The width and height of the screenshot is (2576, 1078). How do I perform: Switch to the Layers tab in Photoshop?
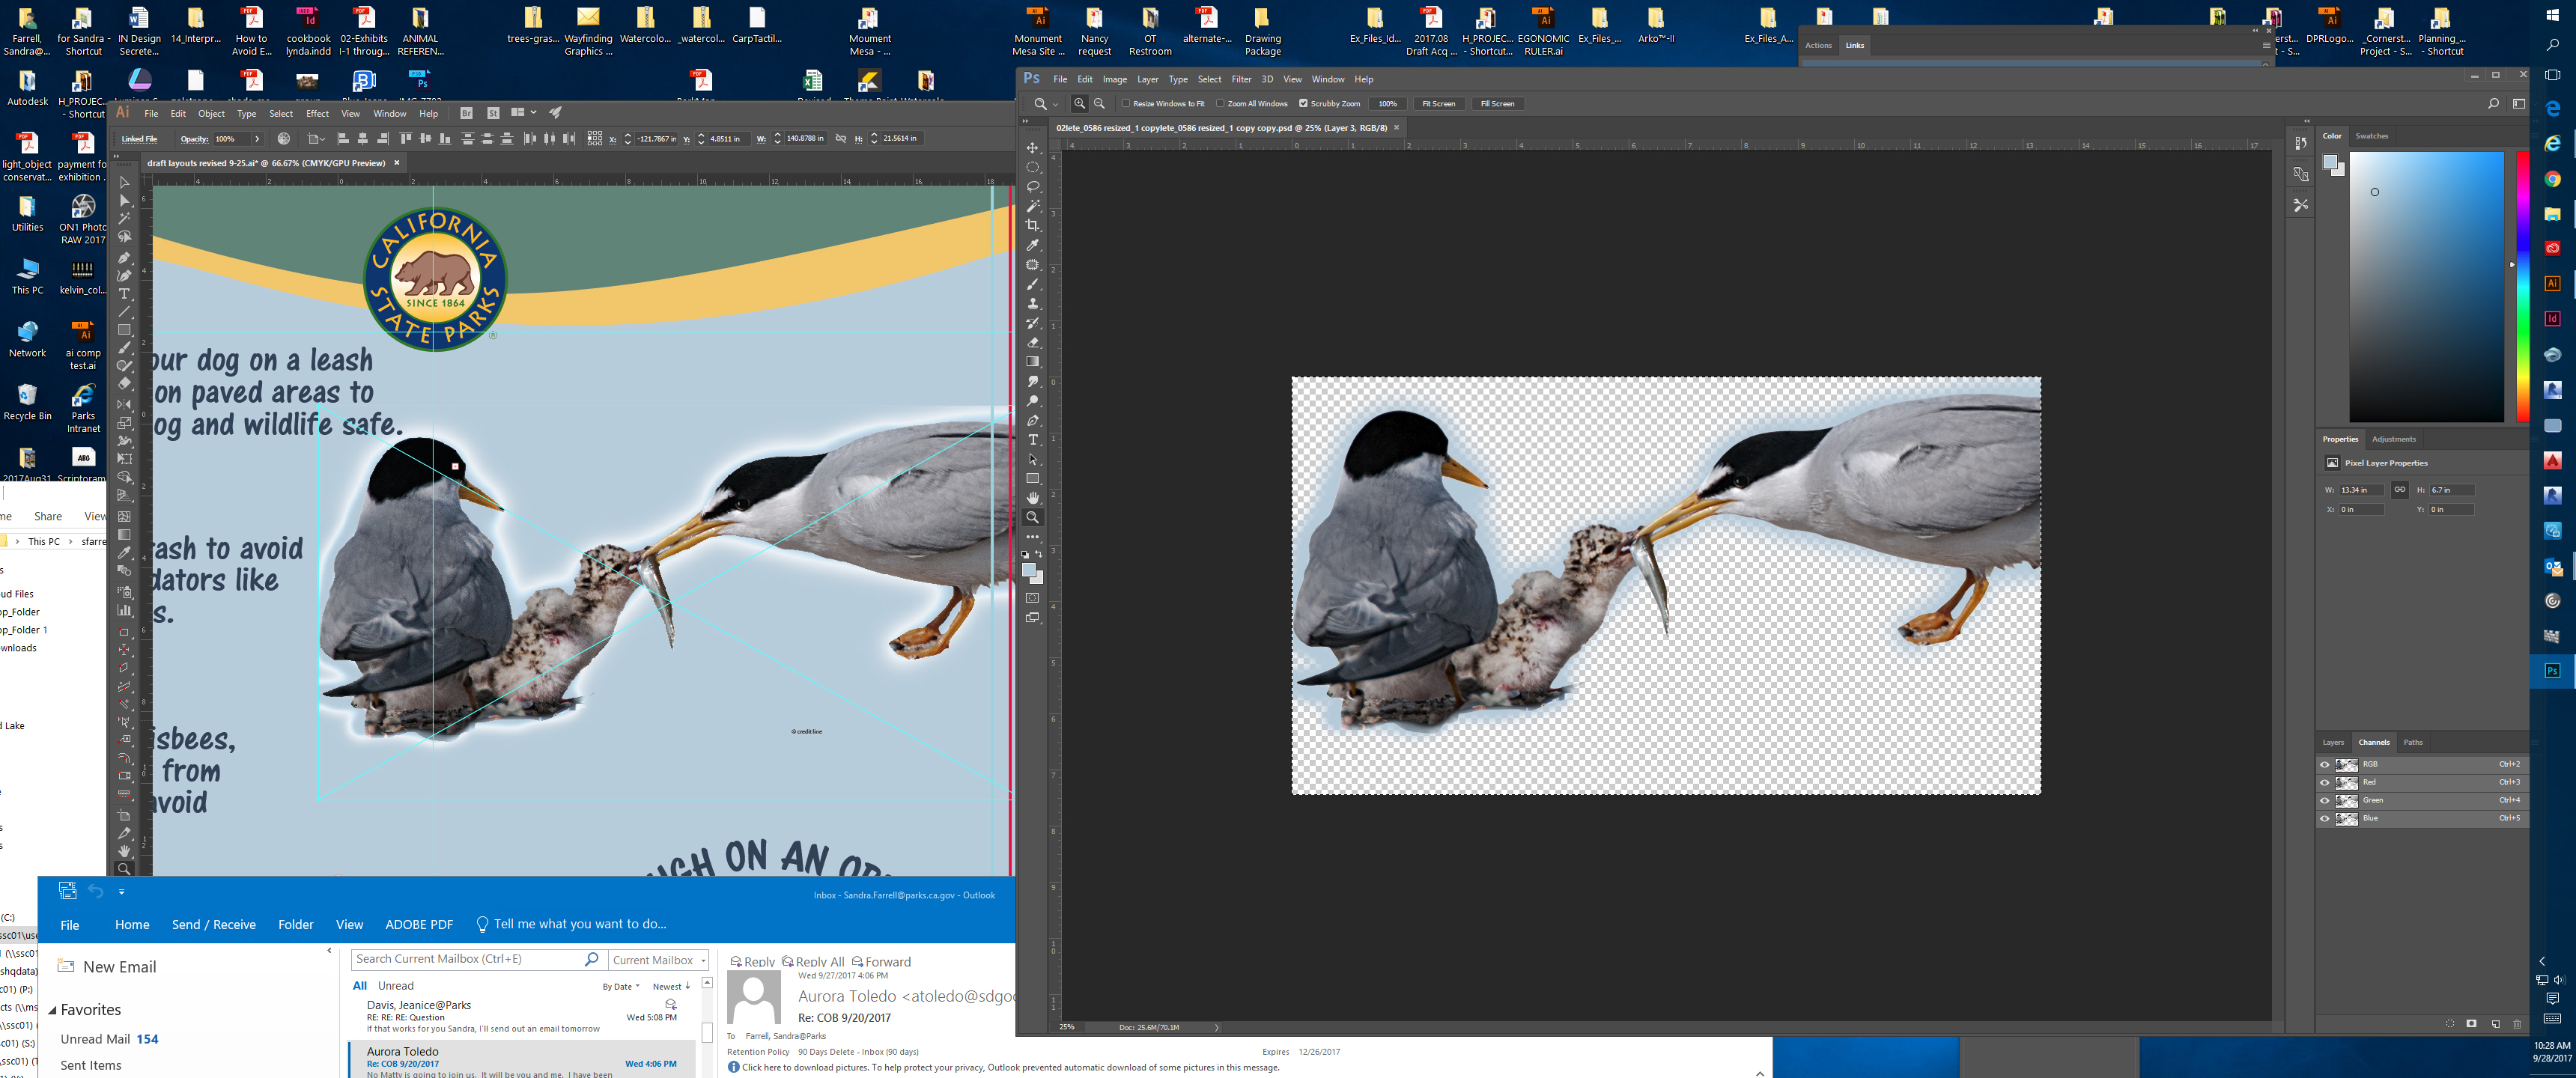(x=2333, y=742)
